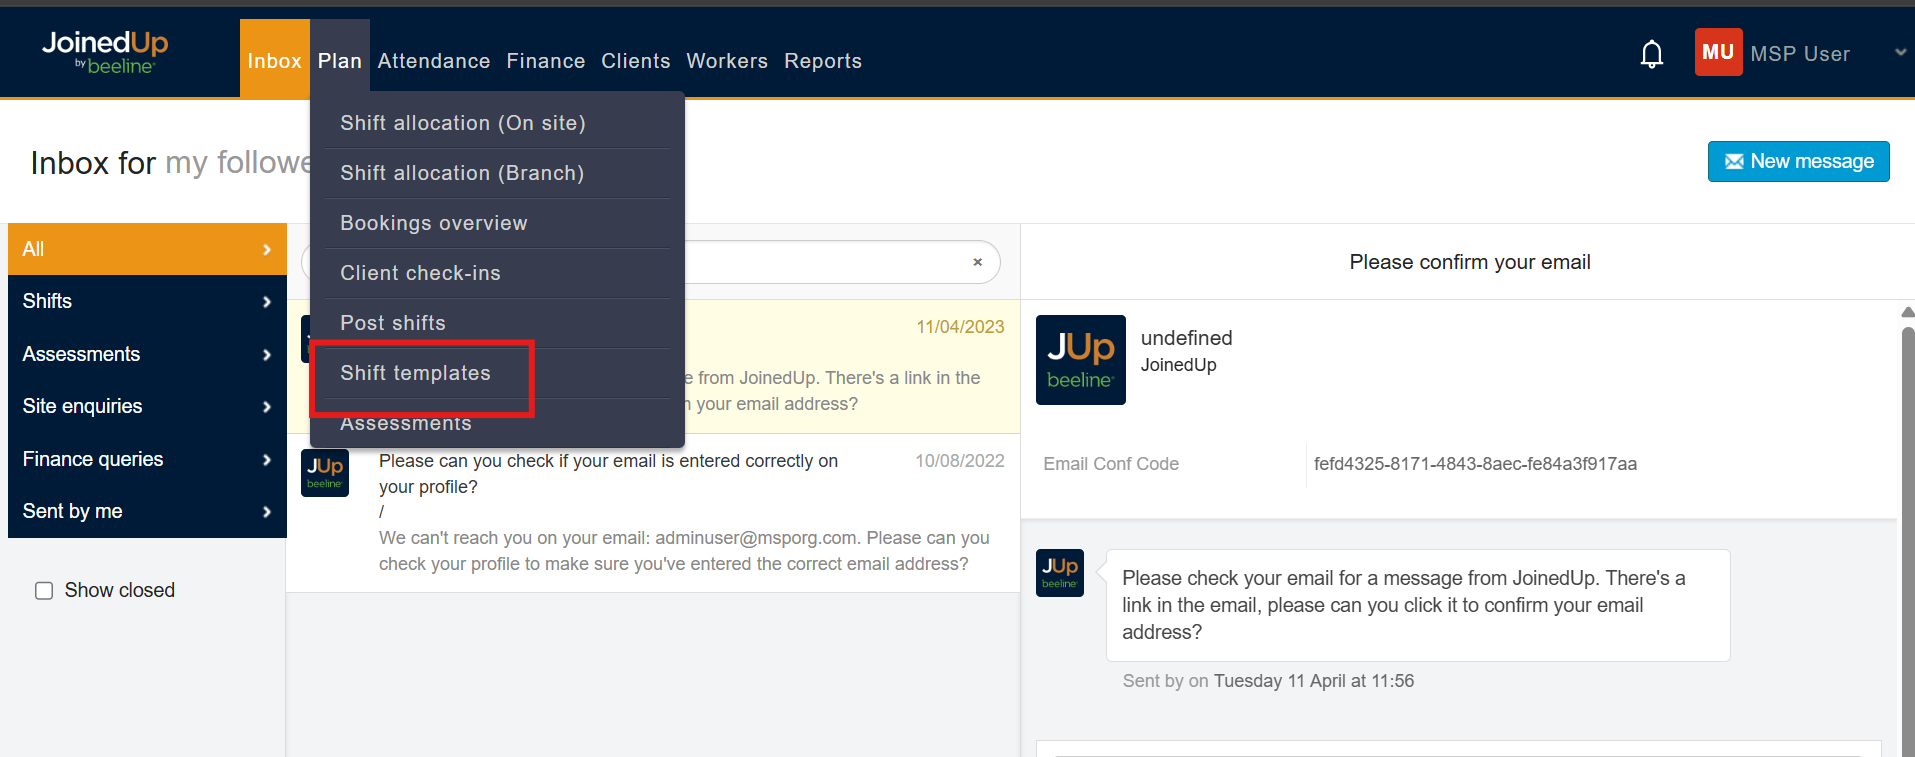Choose Bookings overview in the Plan menu
This screenshot has height=757, width=1915.
click(433, 223)
